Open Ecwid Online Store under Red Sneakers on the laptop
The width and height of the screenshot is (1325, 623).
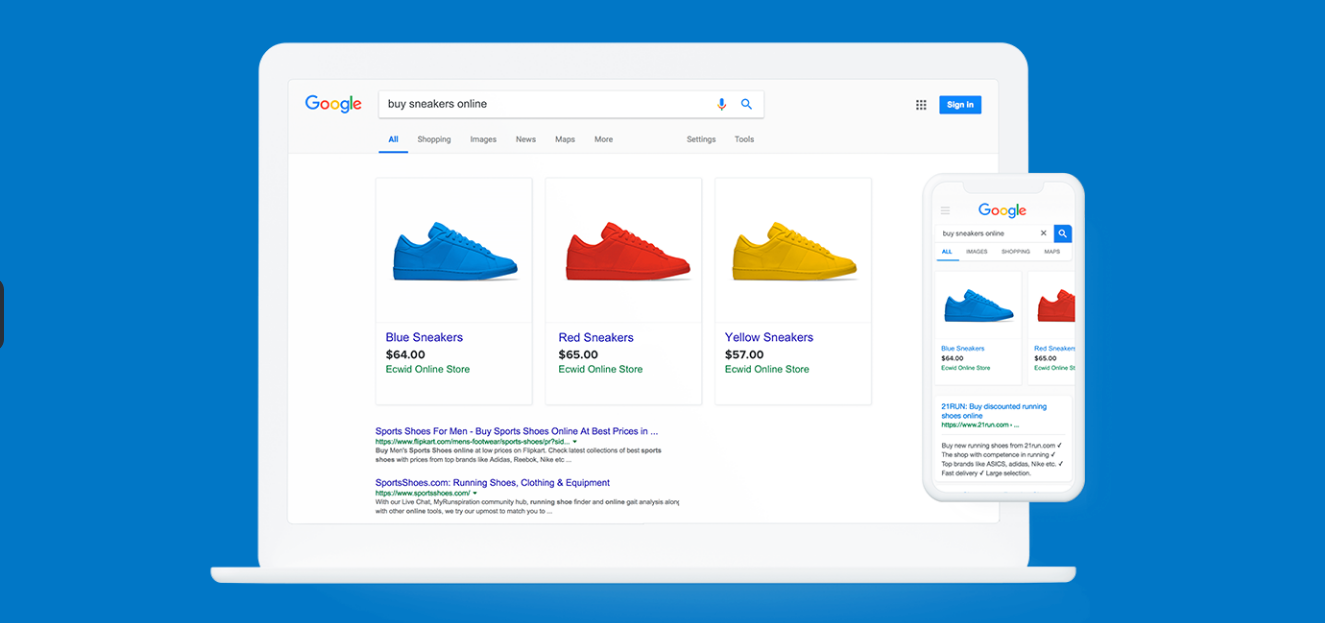point(600,369)
